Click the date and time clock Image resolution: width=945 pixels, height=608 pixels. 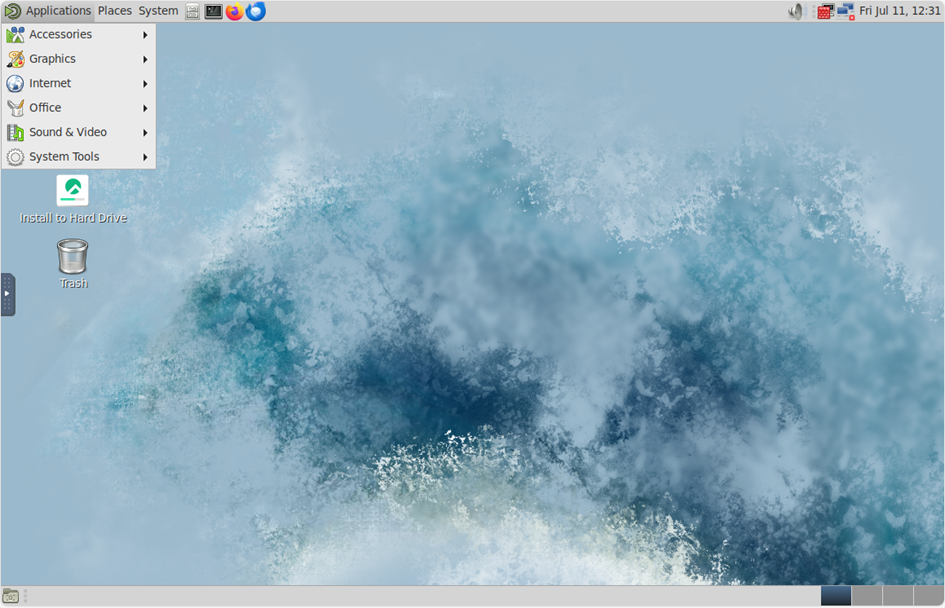900,11
